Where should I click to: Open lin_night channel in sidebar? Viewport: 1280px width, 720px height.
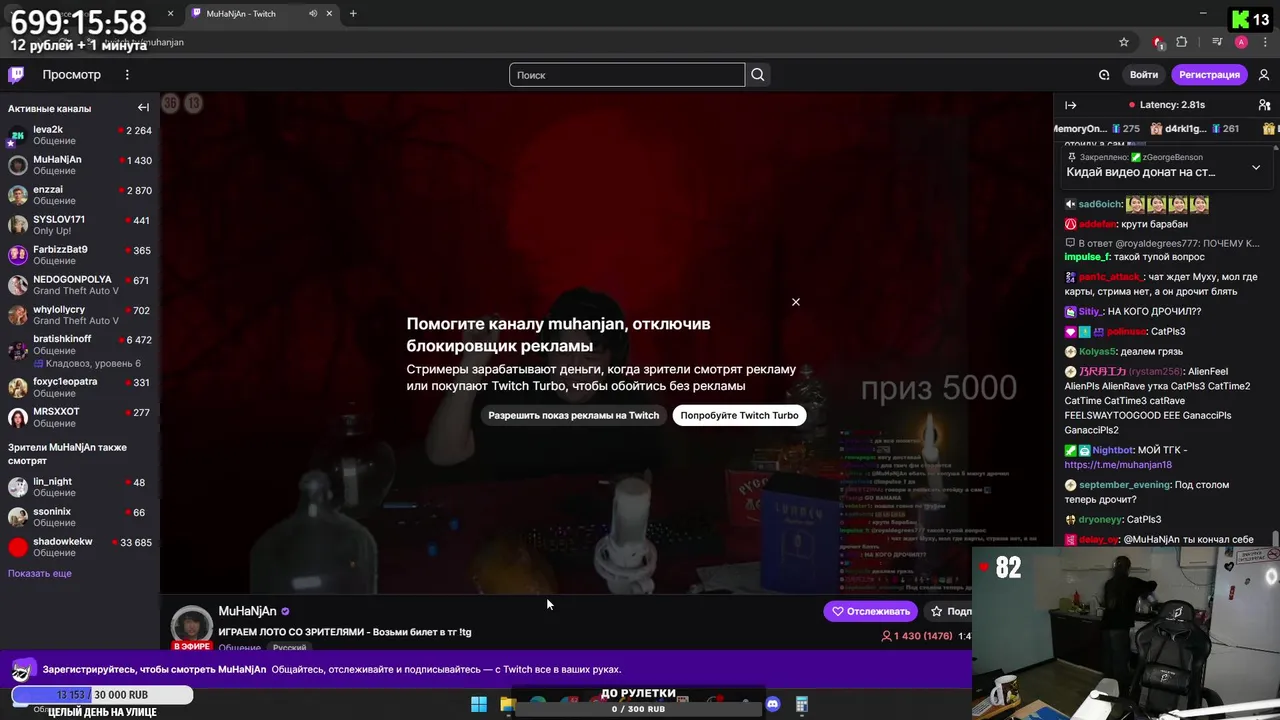pyautogui.click(x=80, y=487)
